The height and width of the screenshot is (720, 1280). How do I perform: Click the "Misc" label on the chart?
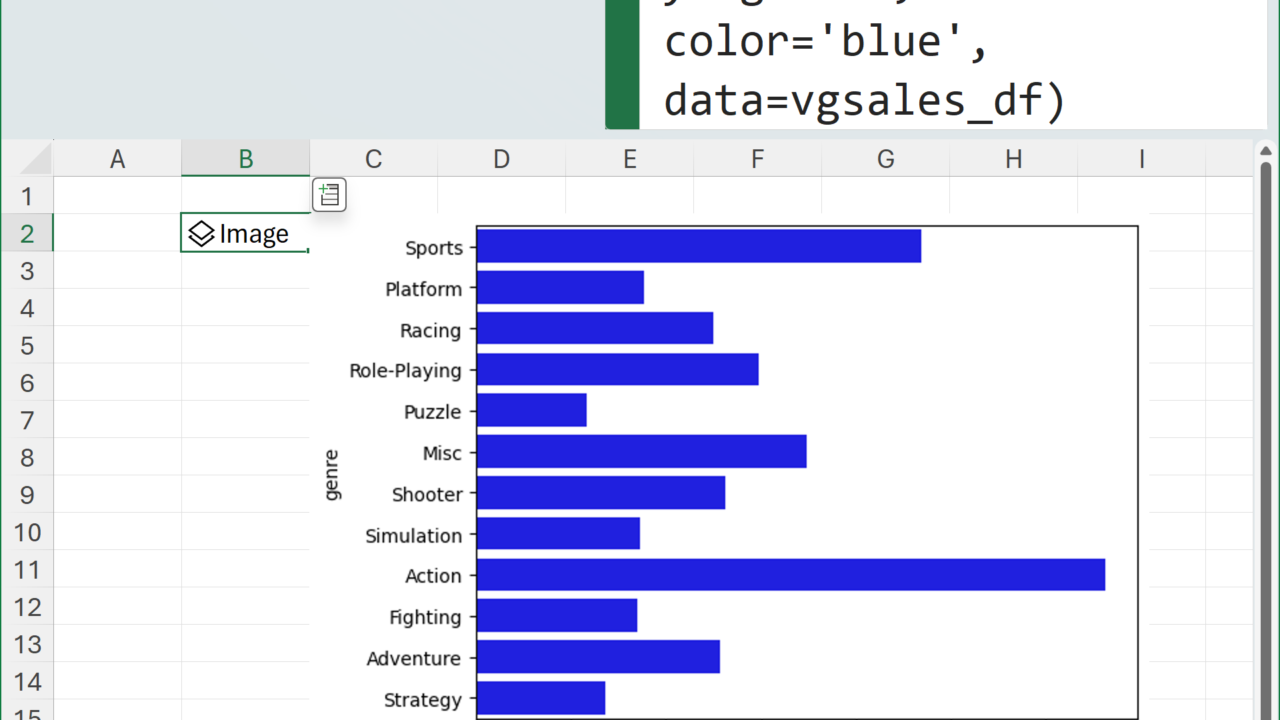coord(442,453)
